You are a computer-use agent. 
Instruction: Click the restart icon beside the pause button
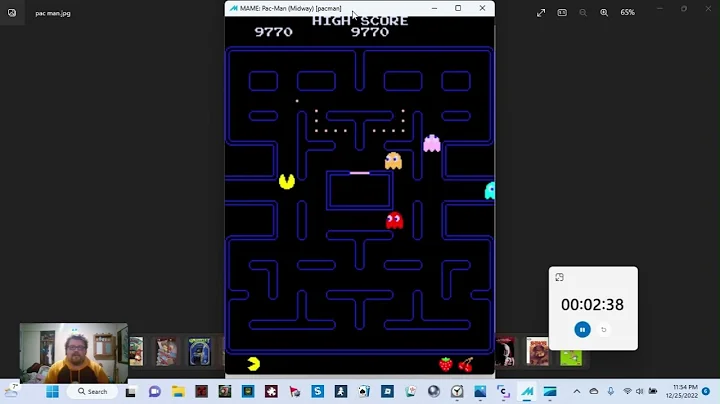point(604,330)
